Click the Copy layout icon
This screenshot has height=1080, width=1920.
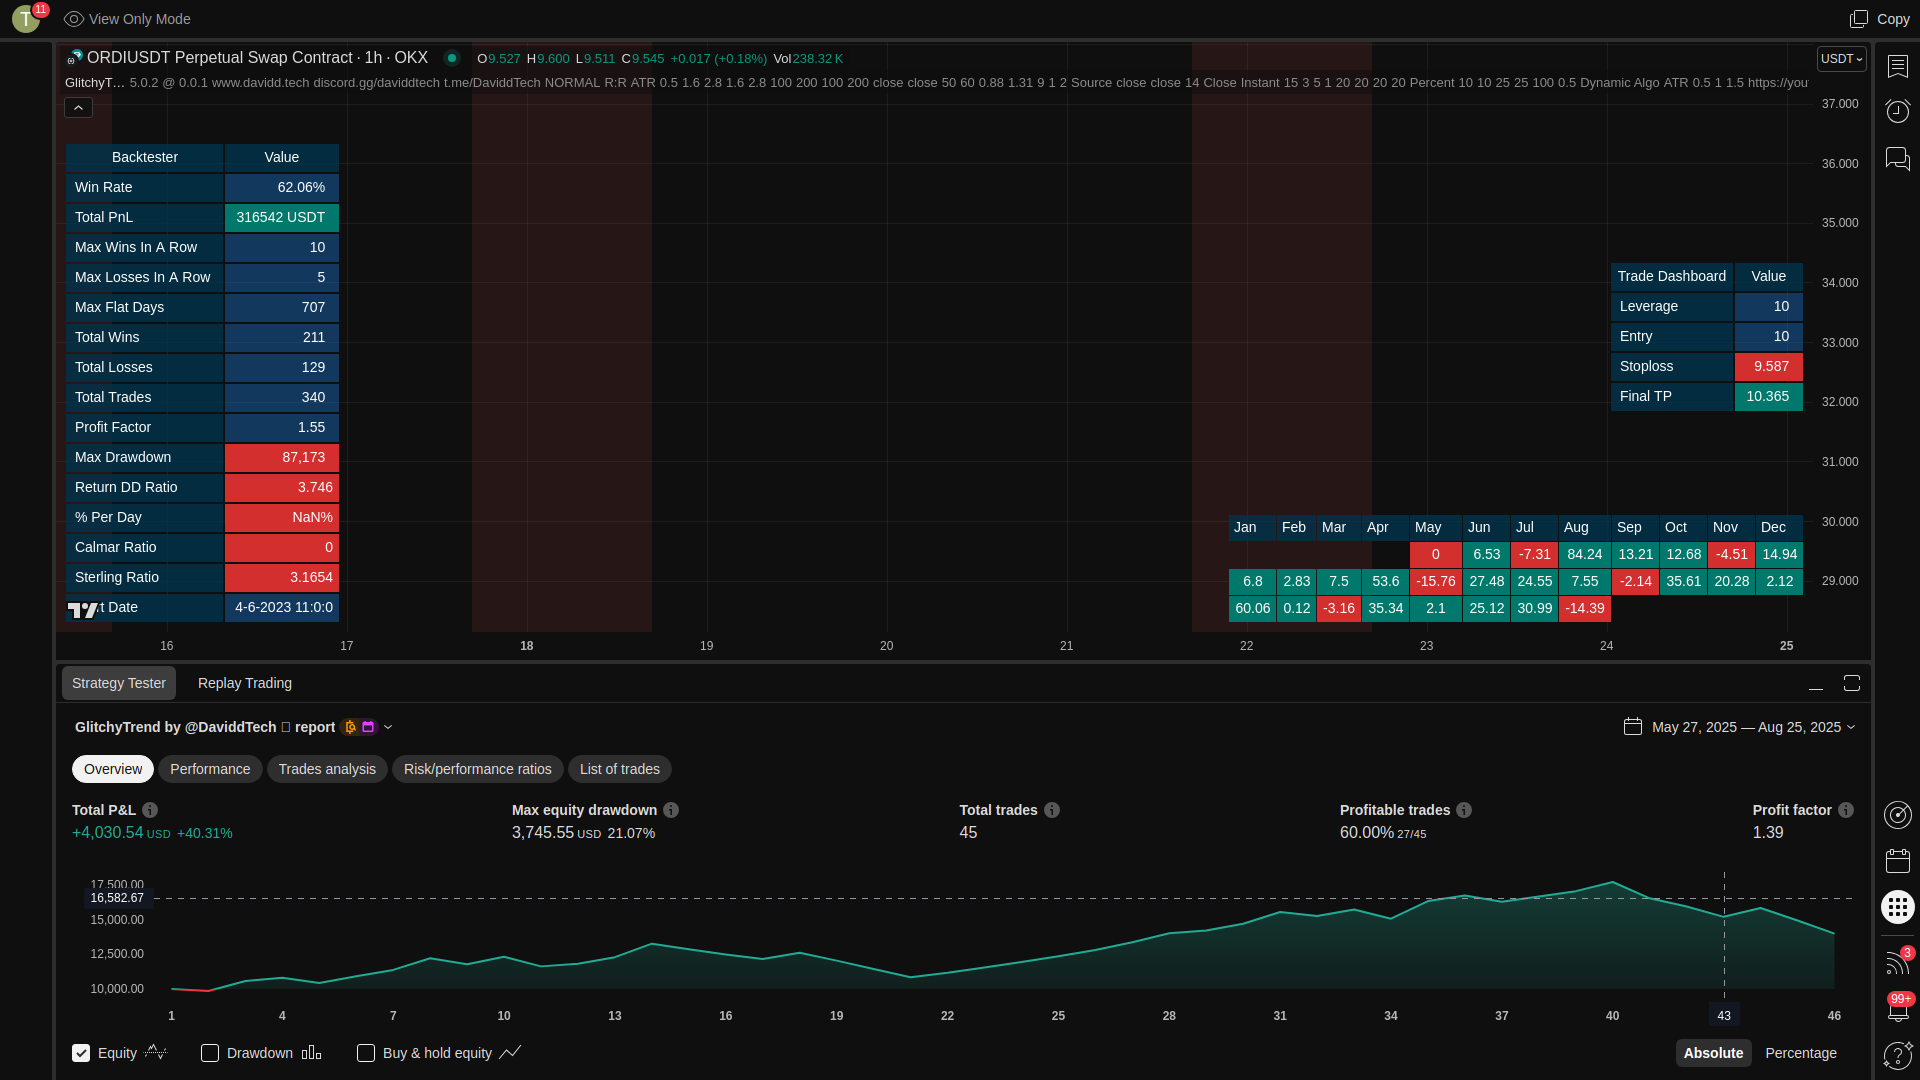(1859, 19)
